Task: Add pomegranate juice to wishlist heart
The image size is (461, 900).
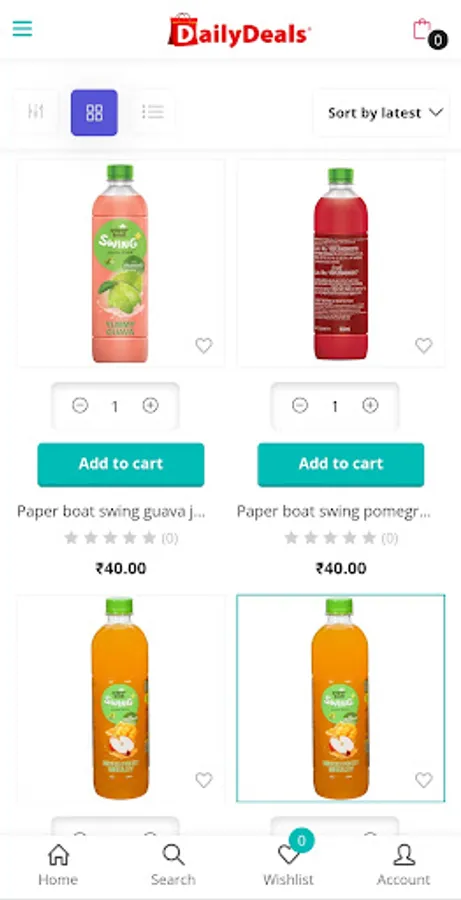Action: pyautogui.click(x=424, y=346)
